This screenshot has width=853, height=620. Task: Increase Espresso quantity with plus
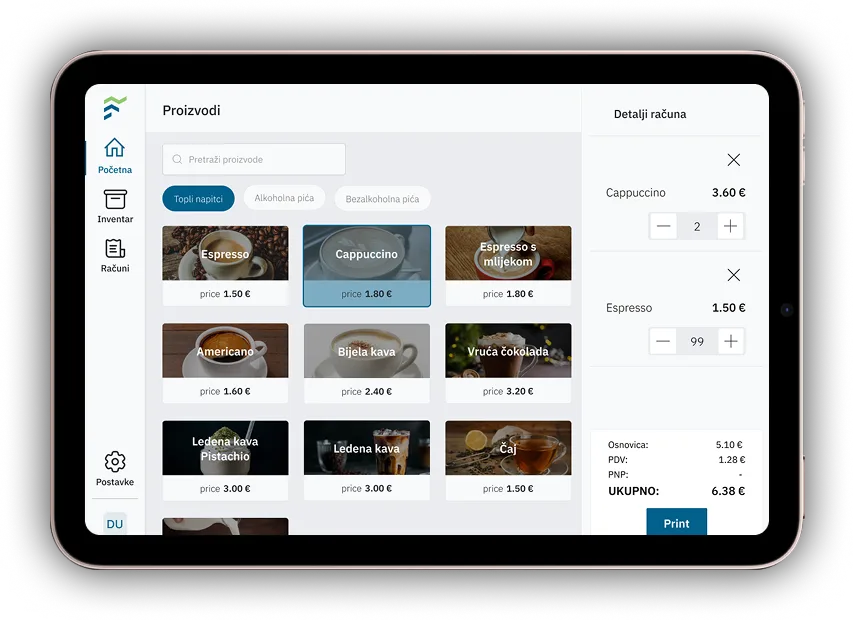point(731,342)
